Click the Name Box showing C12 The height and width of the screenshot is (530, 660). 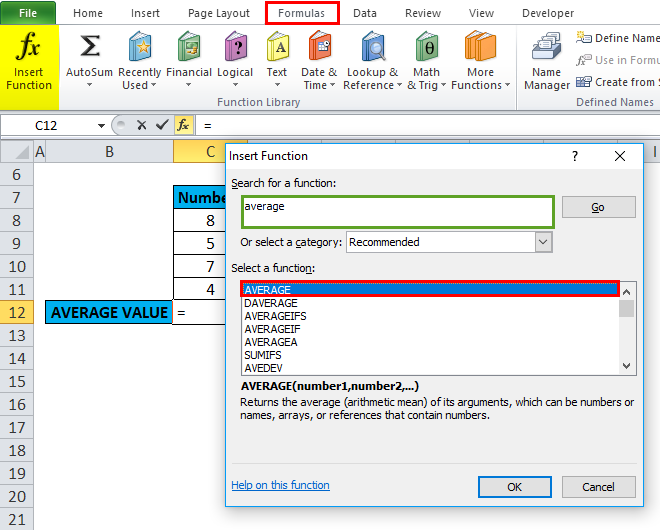[46, 125]
